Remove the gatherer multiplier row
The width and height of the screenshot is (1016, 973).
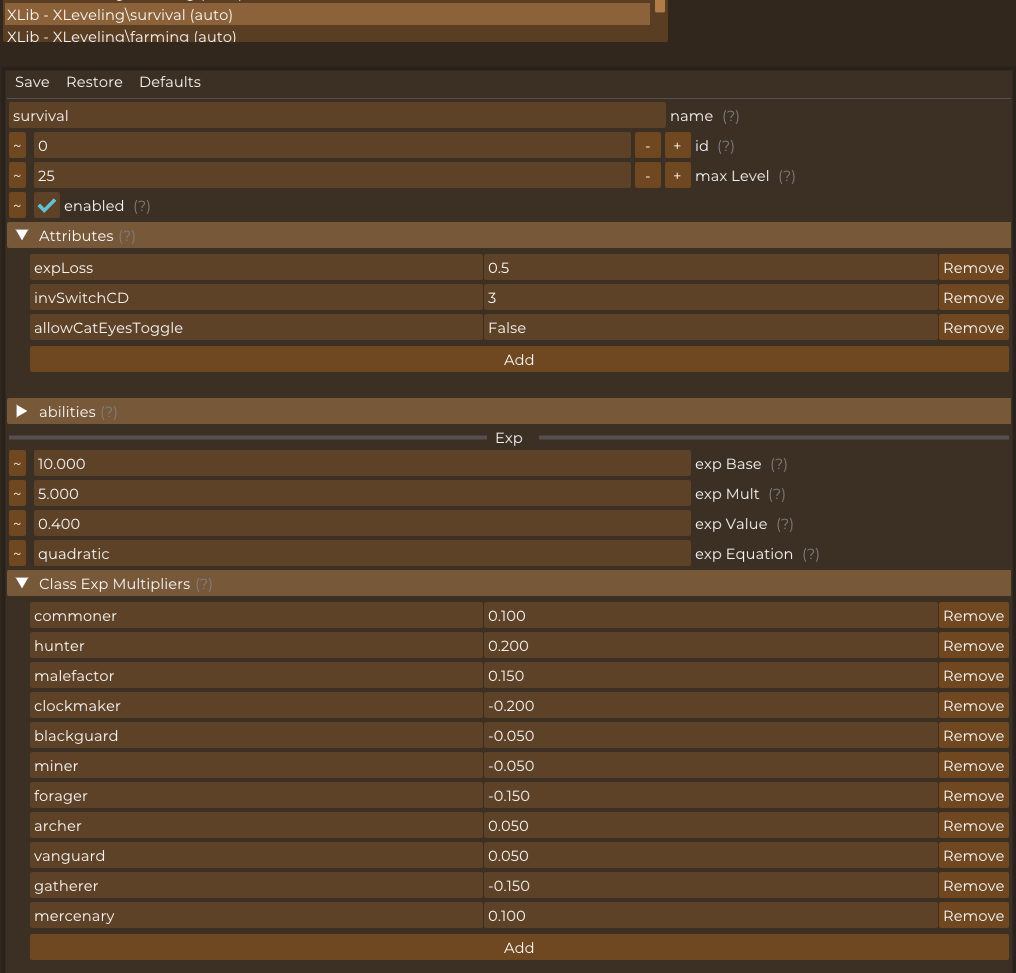pyautogui.click(x=973, y=886)
